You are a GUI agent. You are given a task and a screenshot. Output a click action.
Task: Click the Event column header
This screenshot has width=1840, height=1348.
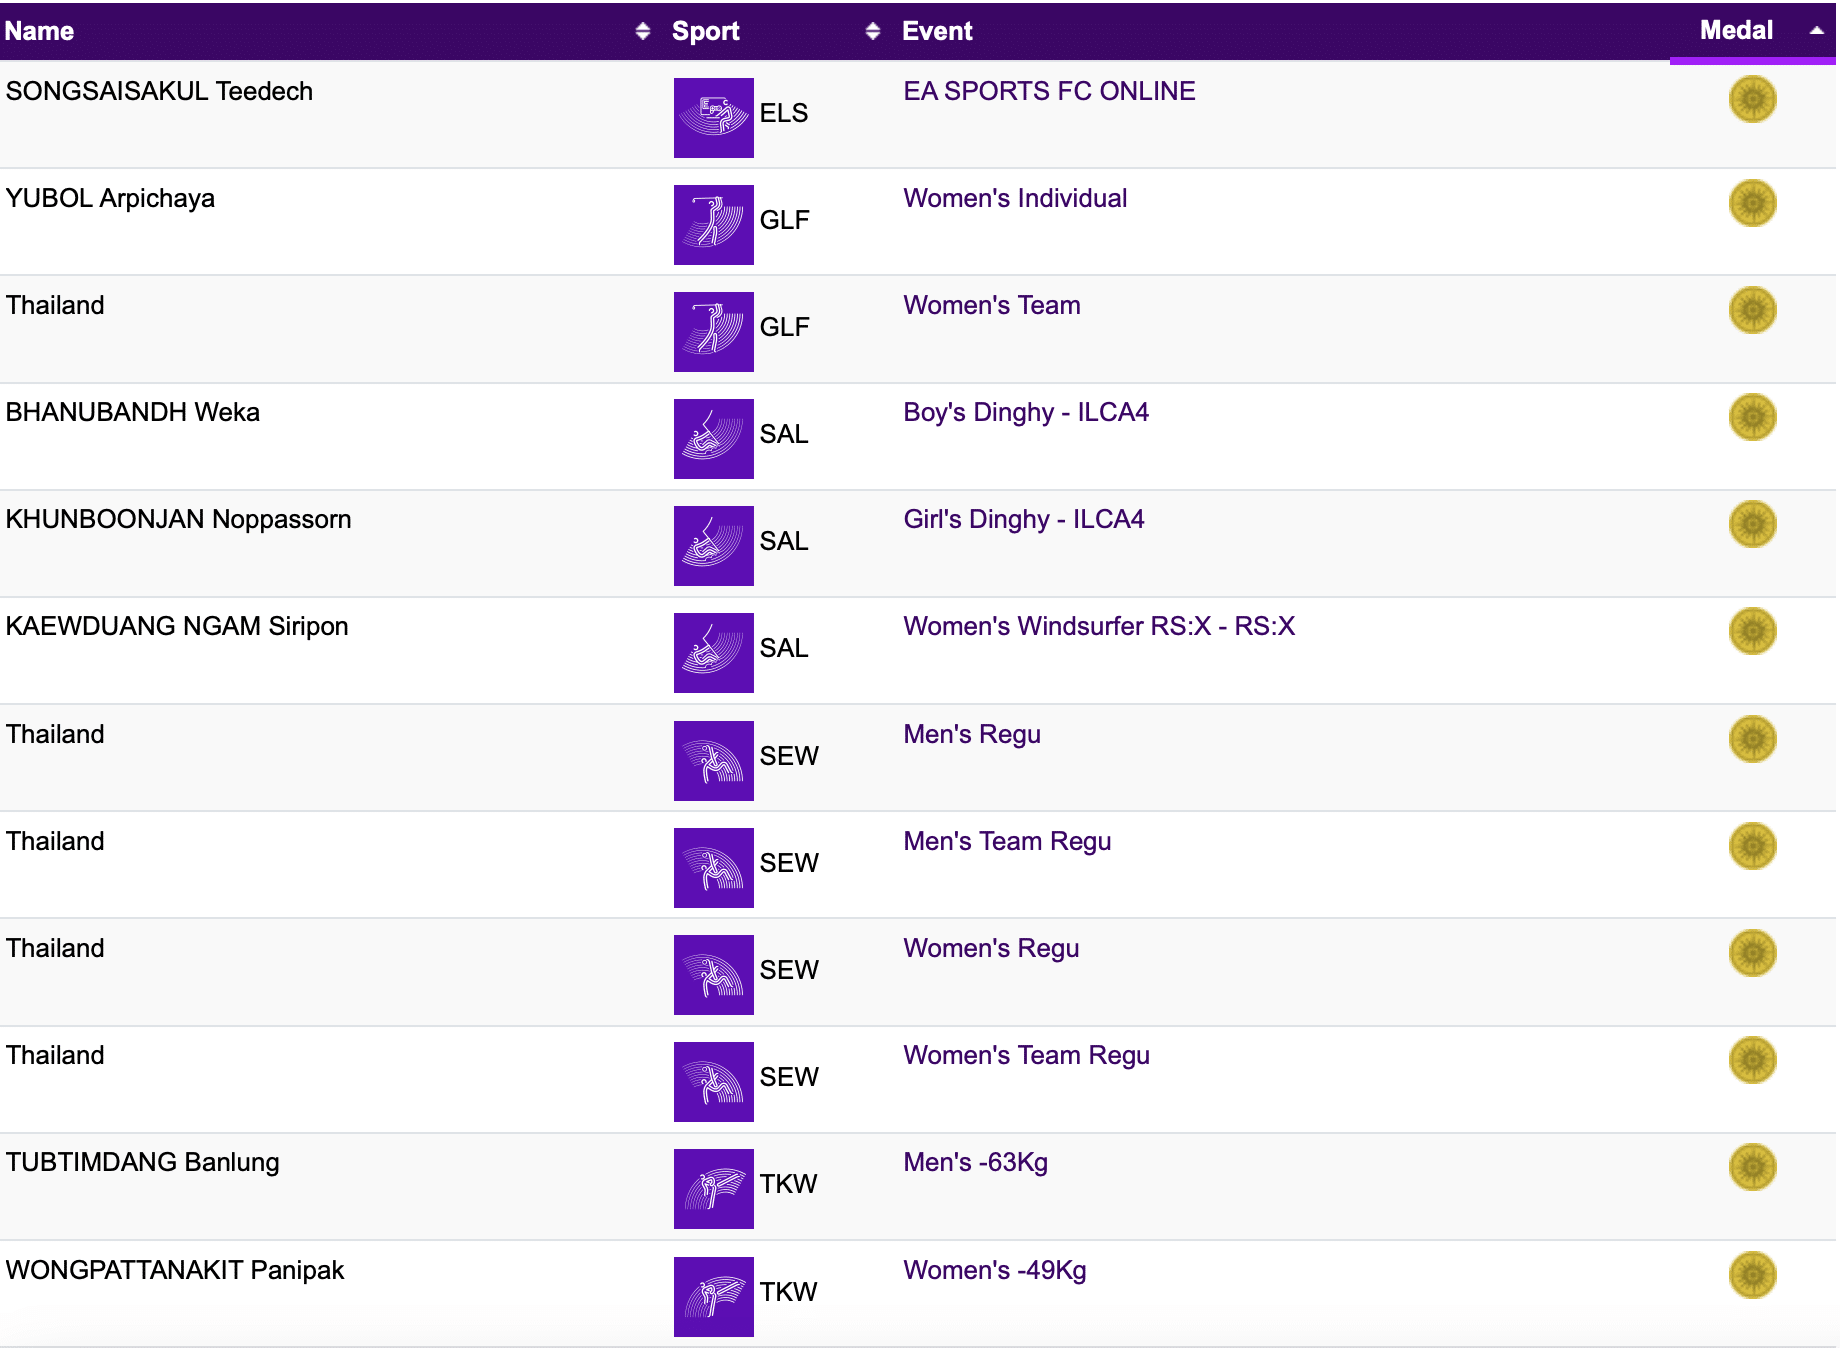click(937, 31)
